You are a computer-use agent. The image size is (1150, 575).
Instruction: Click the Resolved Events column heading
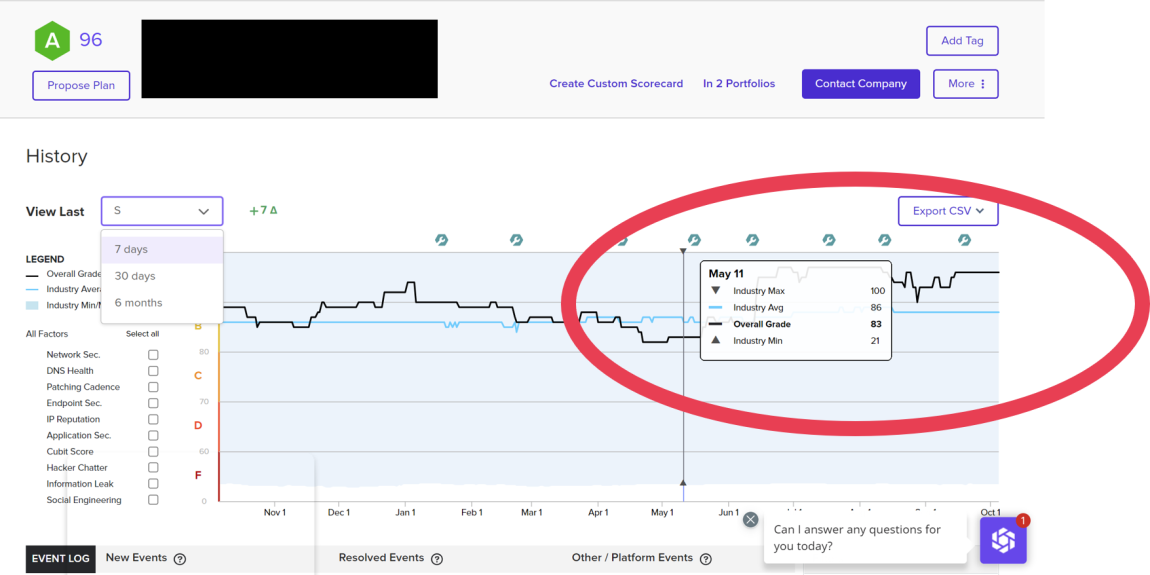coord(381,557)
